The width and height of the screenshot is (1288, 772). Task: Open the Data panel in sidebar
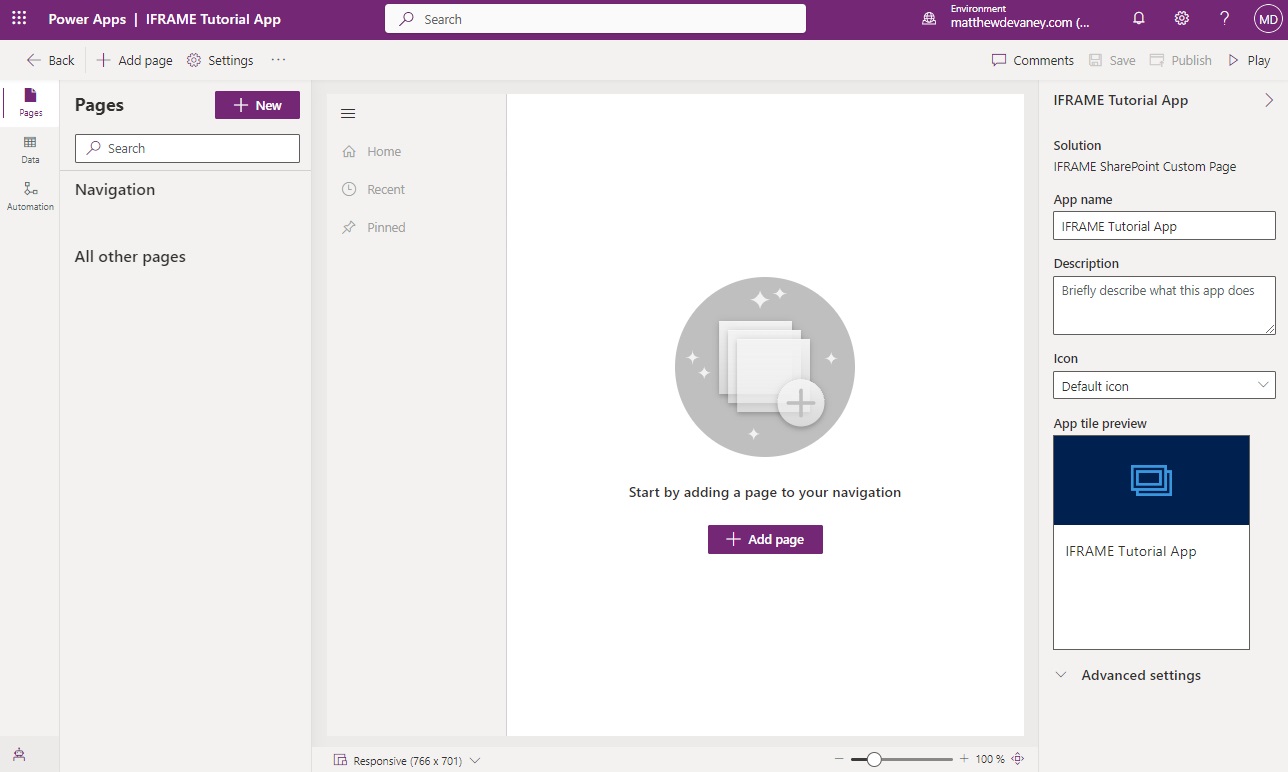30,150
